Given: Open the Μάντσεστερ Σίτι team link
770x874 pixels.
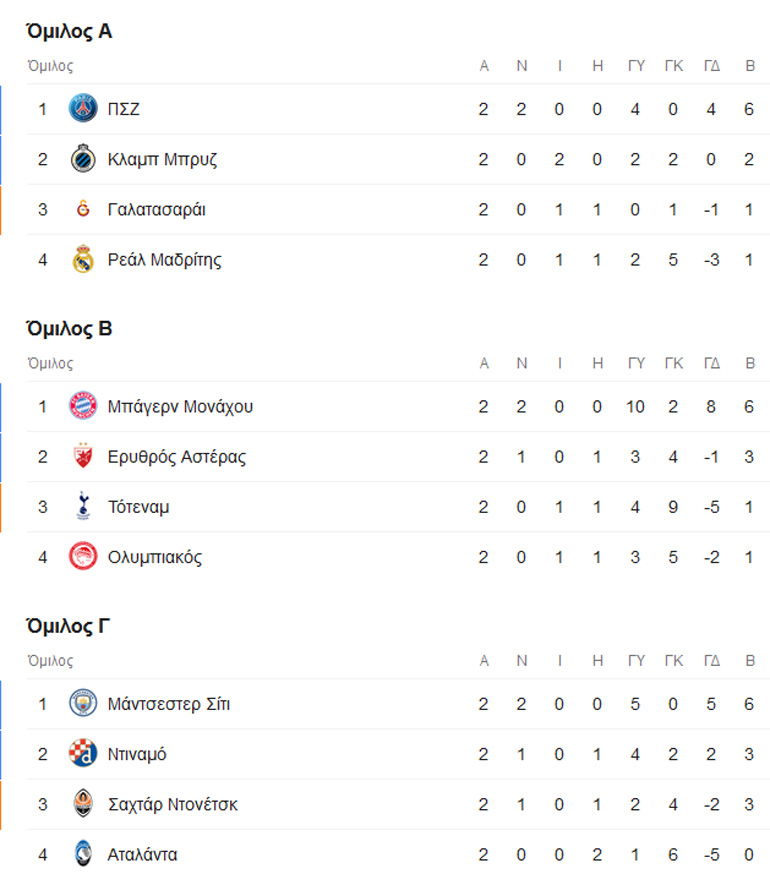Looking at the screenshot, I should (x=169, y=704).
